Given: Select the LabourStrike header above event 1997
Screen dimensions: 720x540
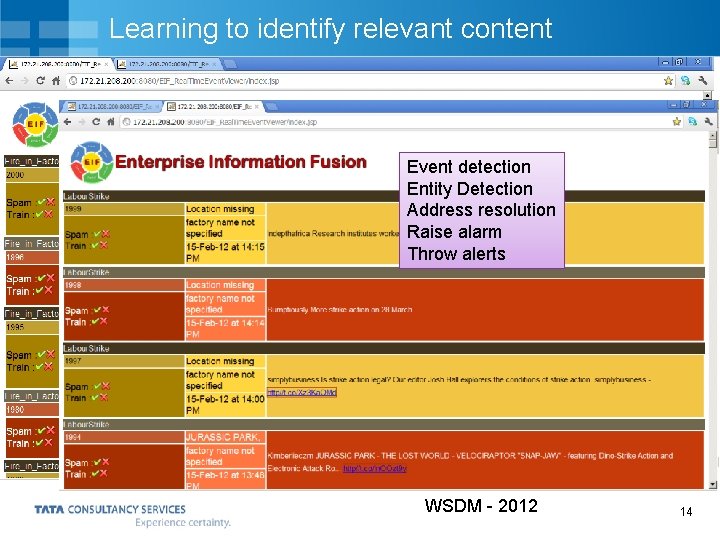Looking at the screenshot, I should coord(383,349).
